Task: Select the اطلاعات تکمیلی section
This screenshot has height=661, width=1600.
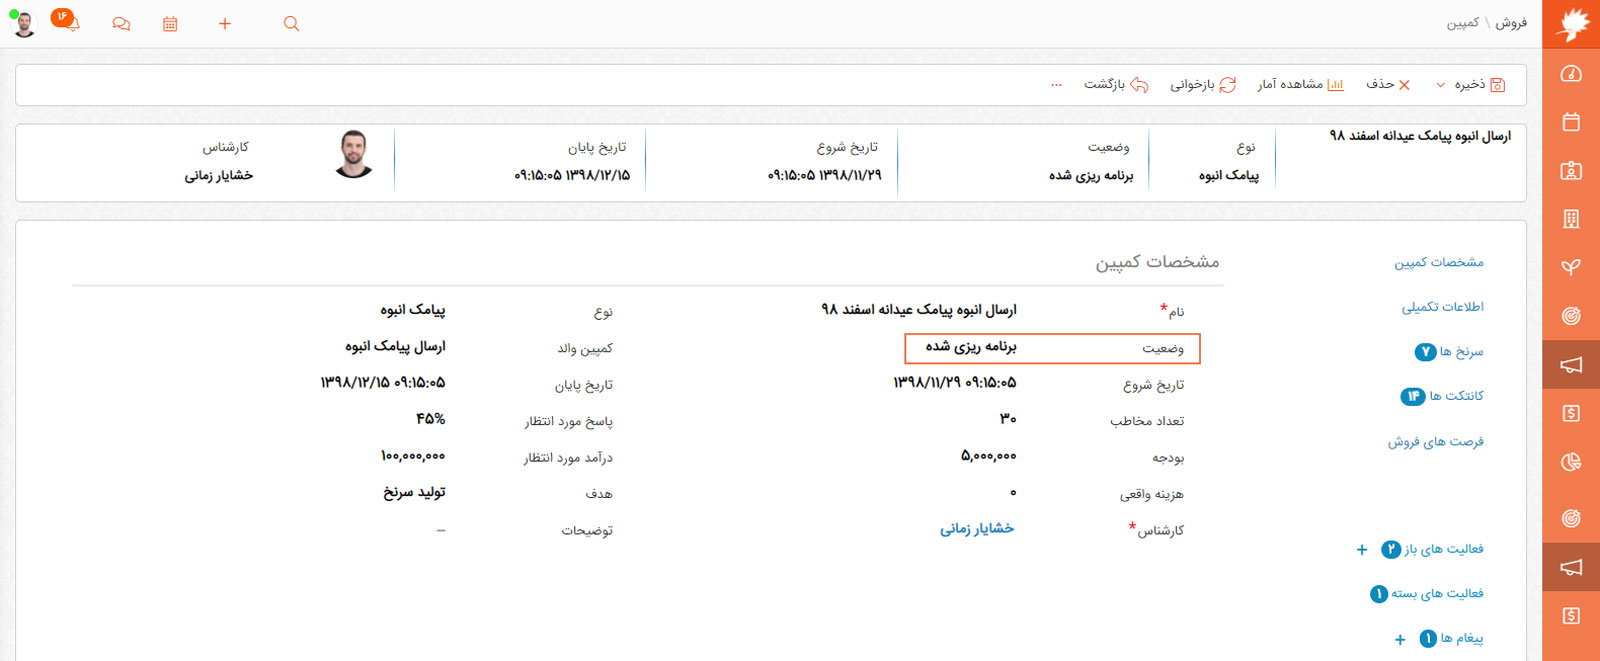Action: [x=1442, y=307]
